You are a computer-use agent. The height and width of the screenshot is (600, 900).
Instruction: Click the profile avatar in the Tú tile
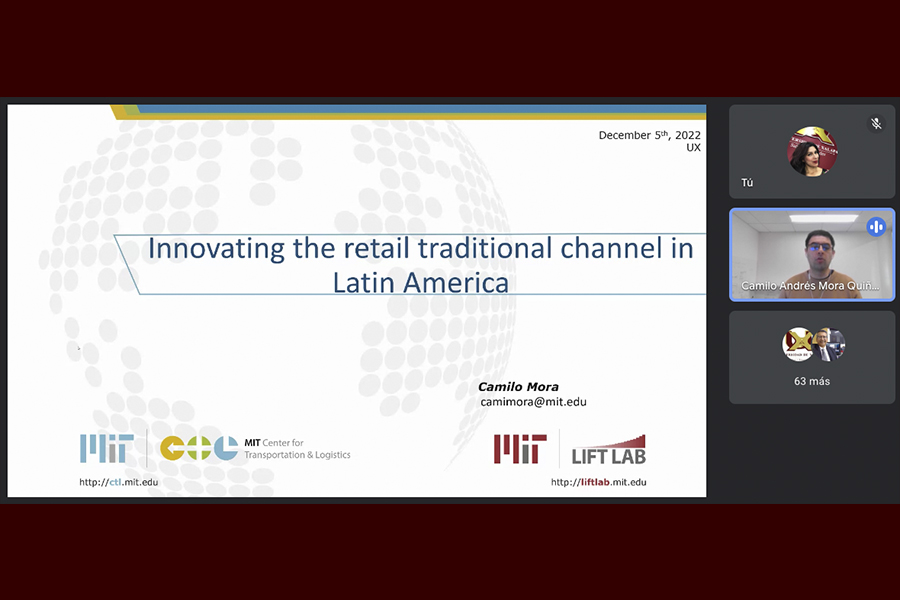[811, 151]
